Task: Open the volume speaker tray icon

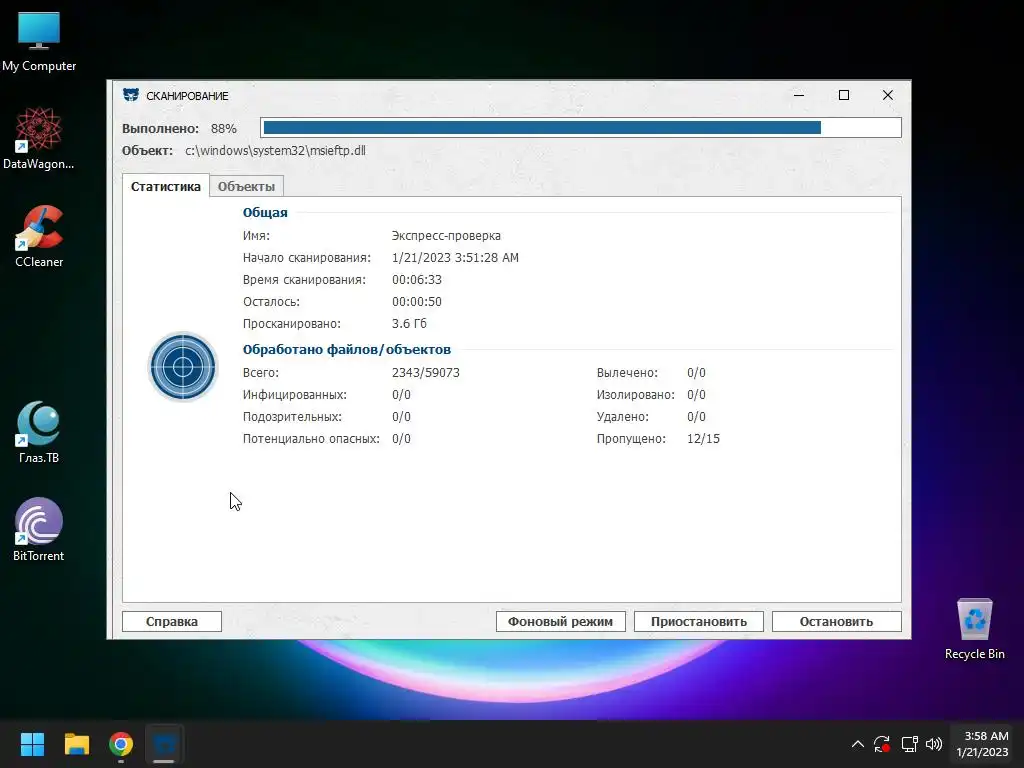Action: 934,744
